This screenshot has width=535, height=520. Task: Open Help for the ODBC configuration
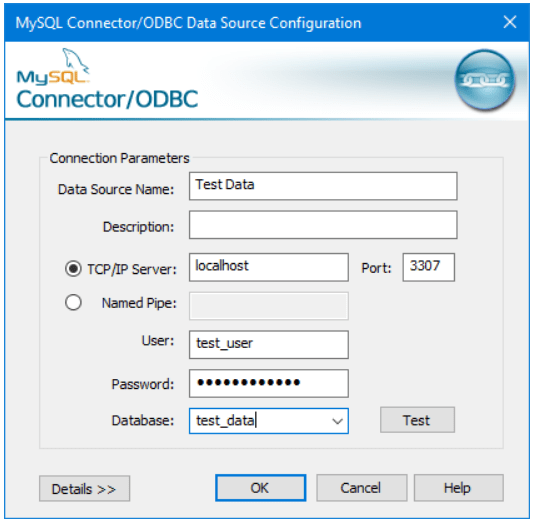458,488
